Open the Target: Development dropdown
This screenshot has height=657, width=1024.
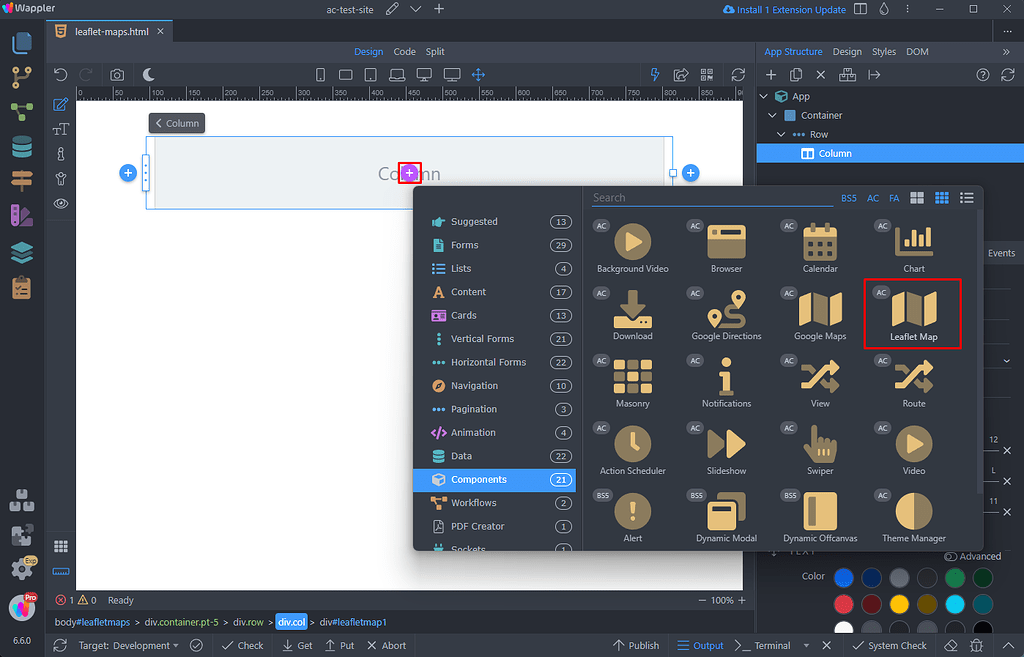125,645
